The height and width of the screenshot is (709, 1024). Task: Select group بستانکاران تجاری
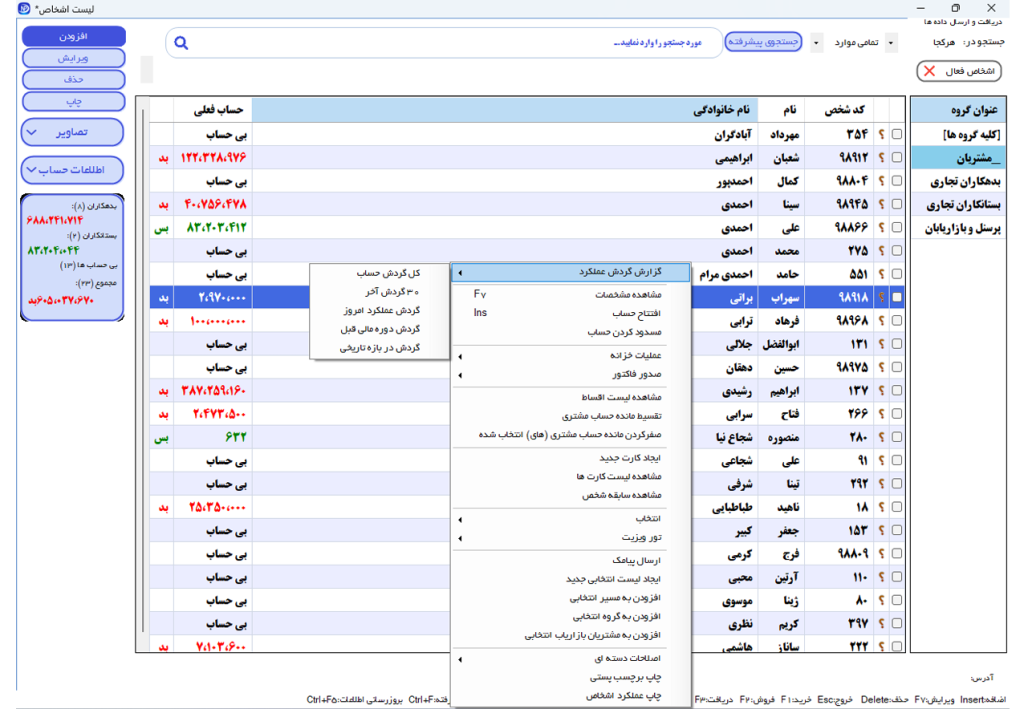959,204
